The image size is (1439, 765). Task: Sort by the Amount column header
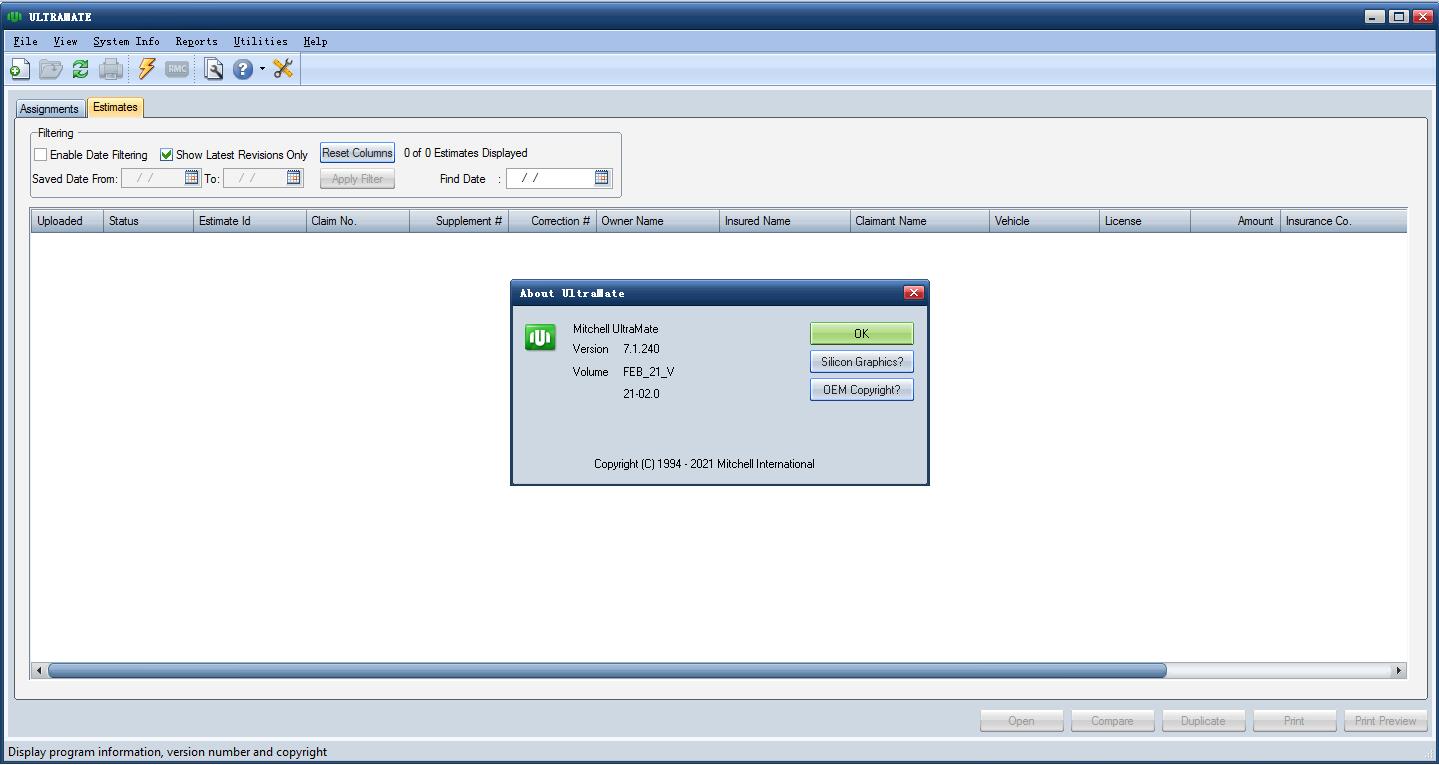pyautogui.click(x=1235, y=221)
